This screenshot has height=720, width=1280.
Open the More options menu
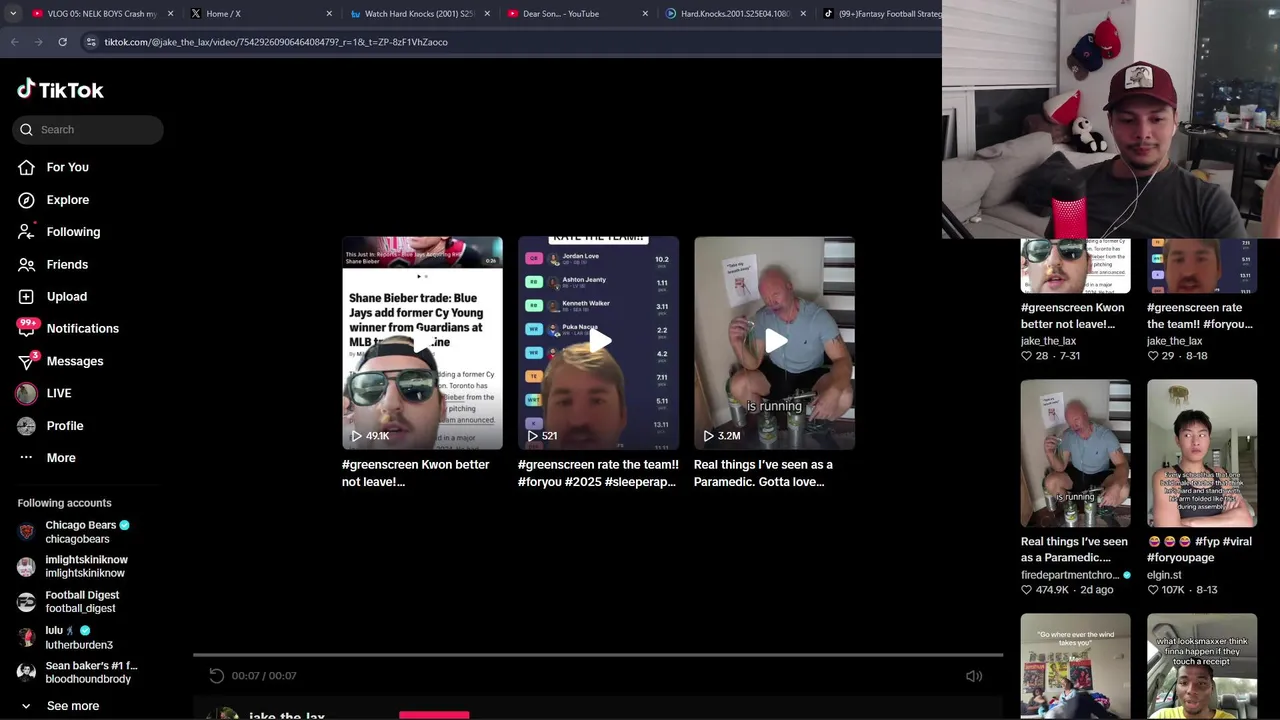61,458
